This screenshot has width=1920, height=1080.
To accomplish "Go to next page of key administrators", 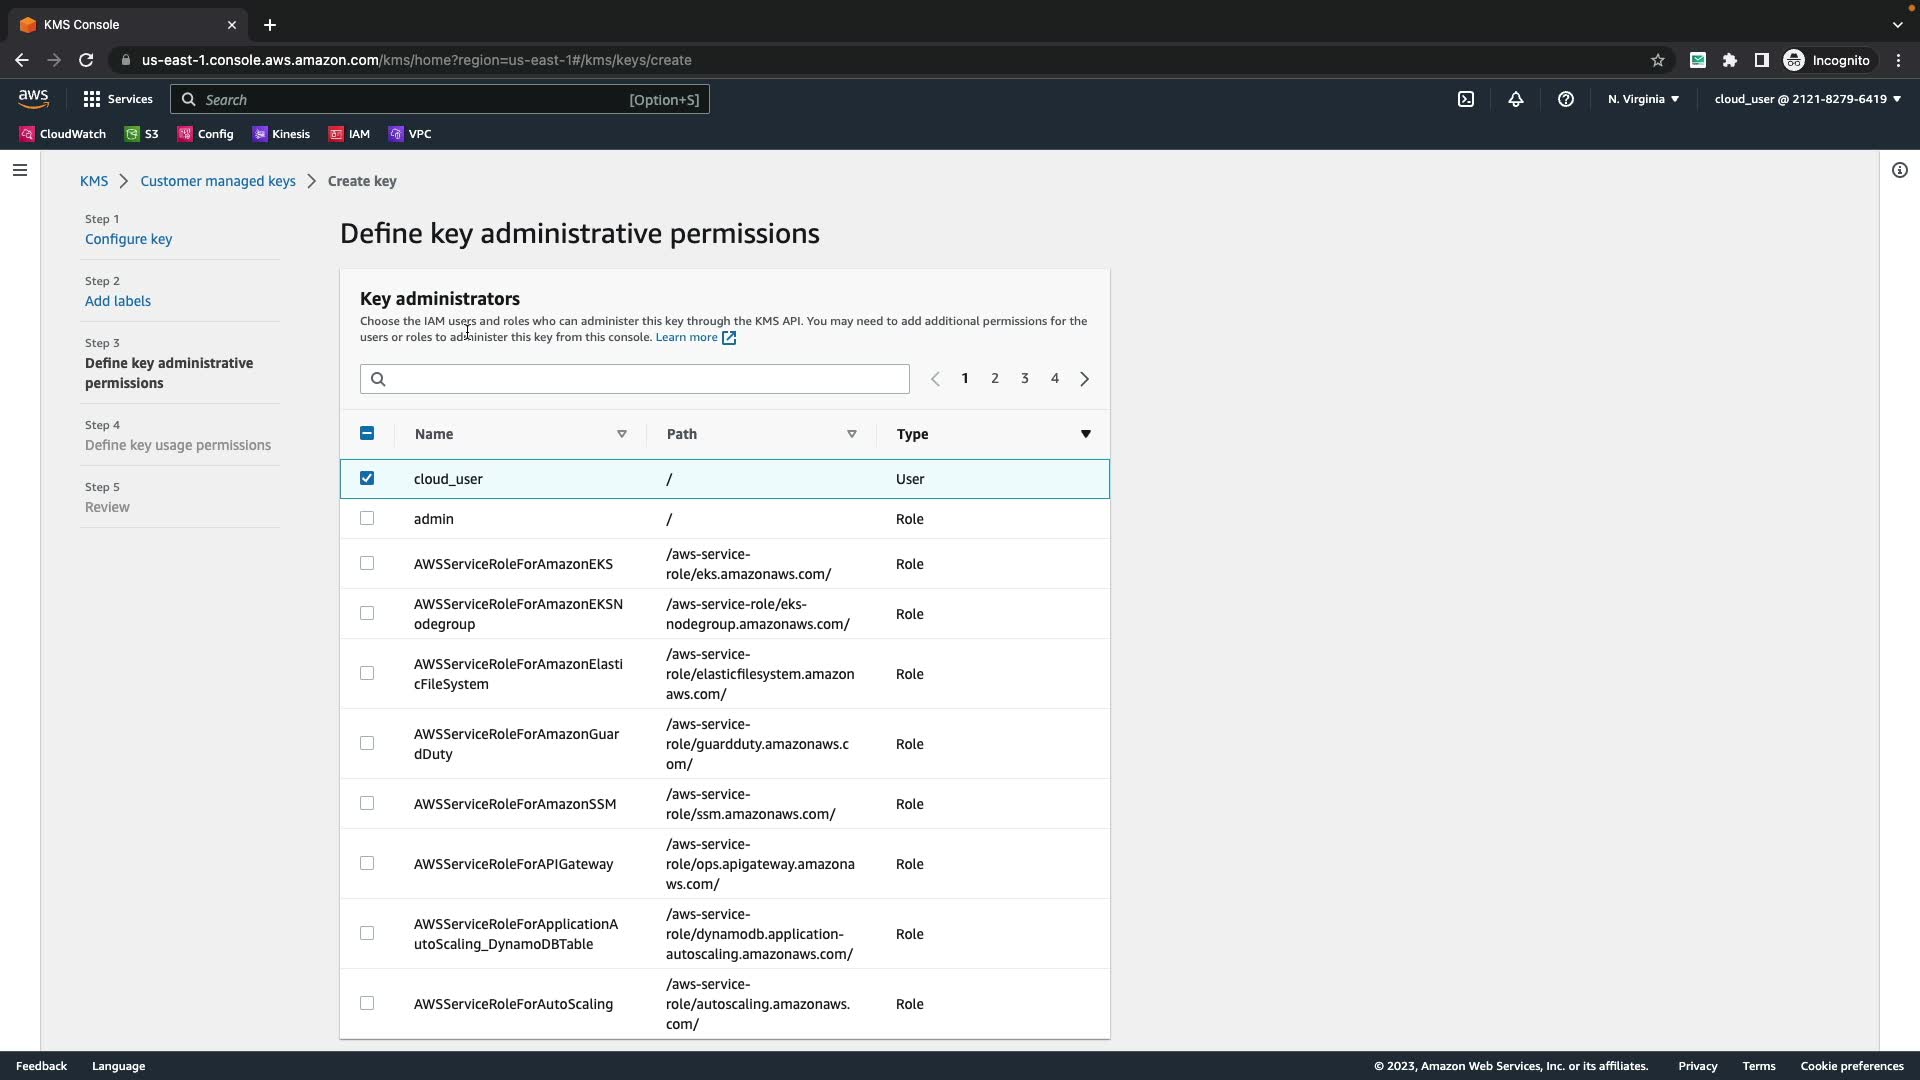I will pyautogui.click(x=1084, y=379).
